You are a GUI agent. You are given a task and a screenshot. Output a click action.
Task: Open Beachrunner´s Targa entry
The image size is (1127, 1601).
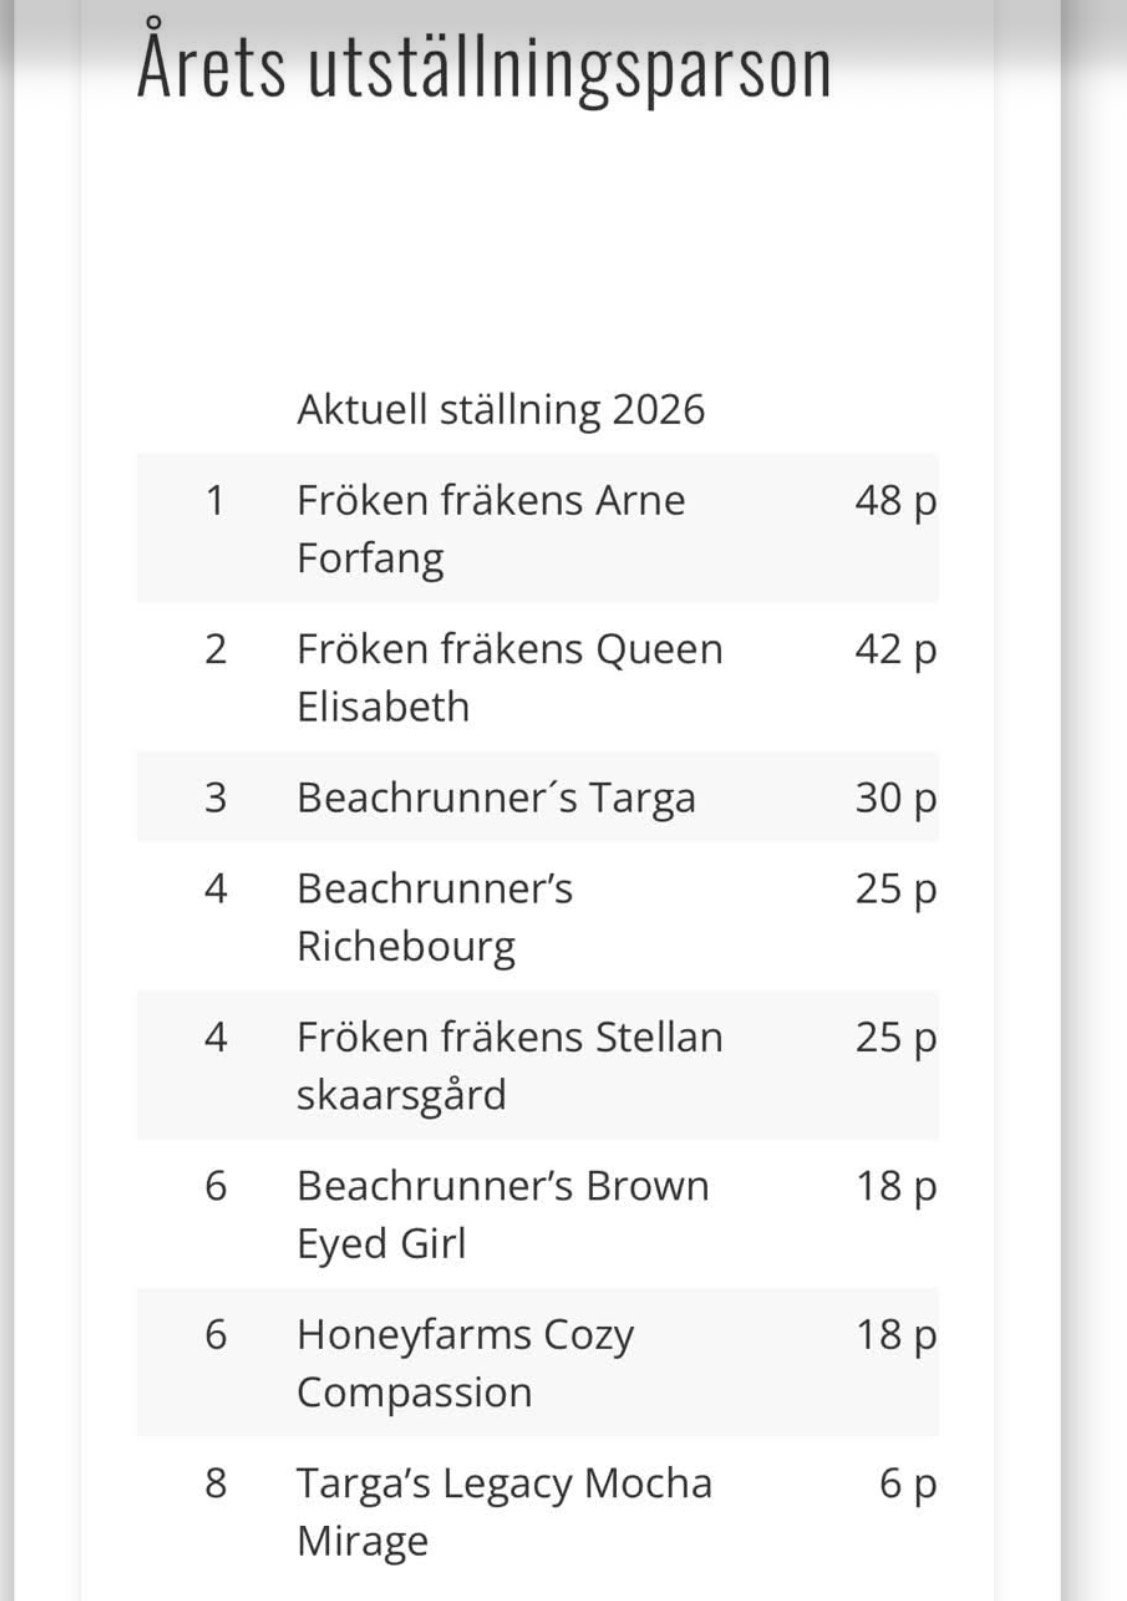pos(496,798)
